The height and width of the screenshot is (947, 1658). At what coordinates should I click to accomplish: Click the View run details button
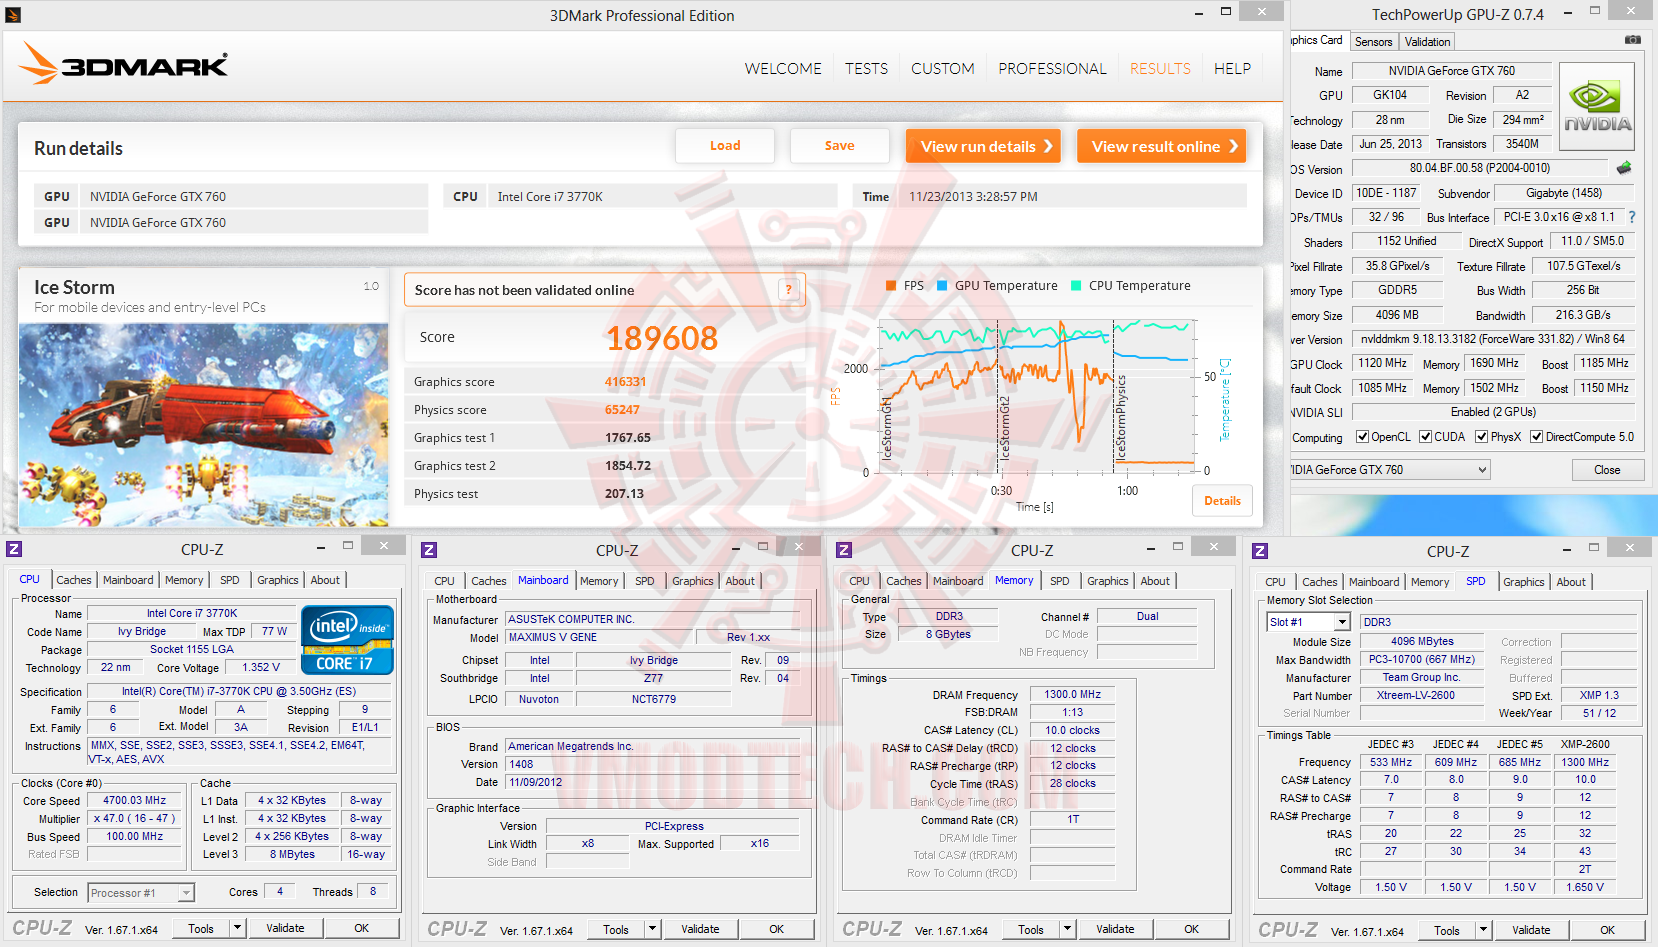983,146
